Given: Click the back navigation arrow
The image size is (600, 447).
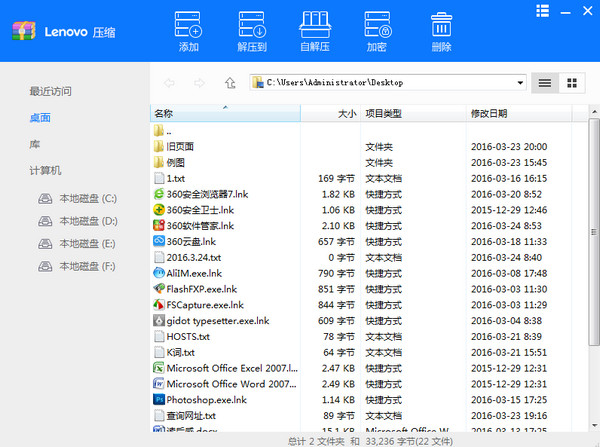Looking at the screenshot, I should [169, 83].
